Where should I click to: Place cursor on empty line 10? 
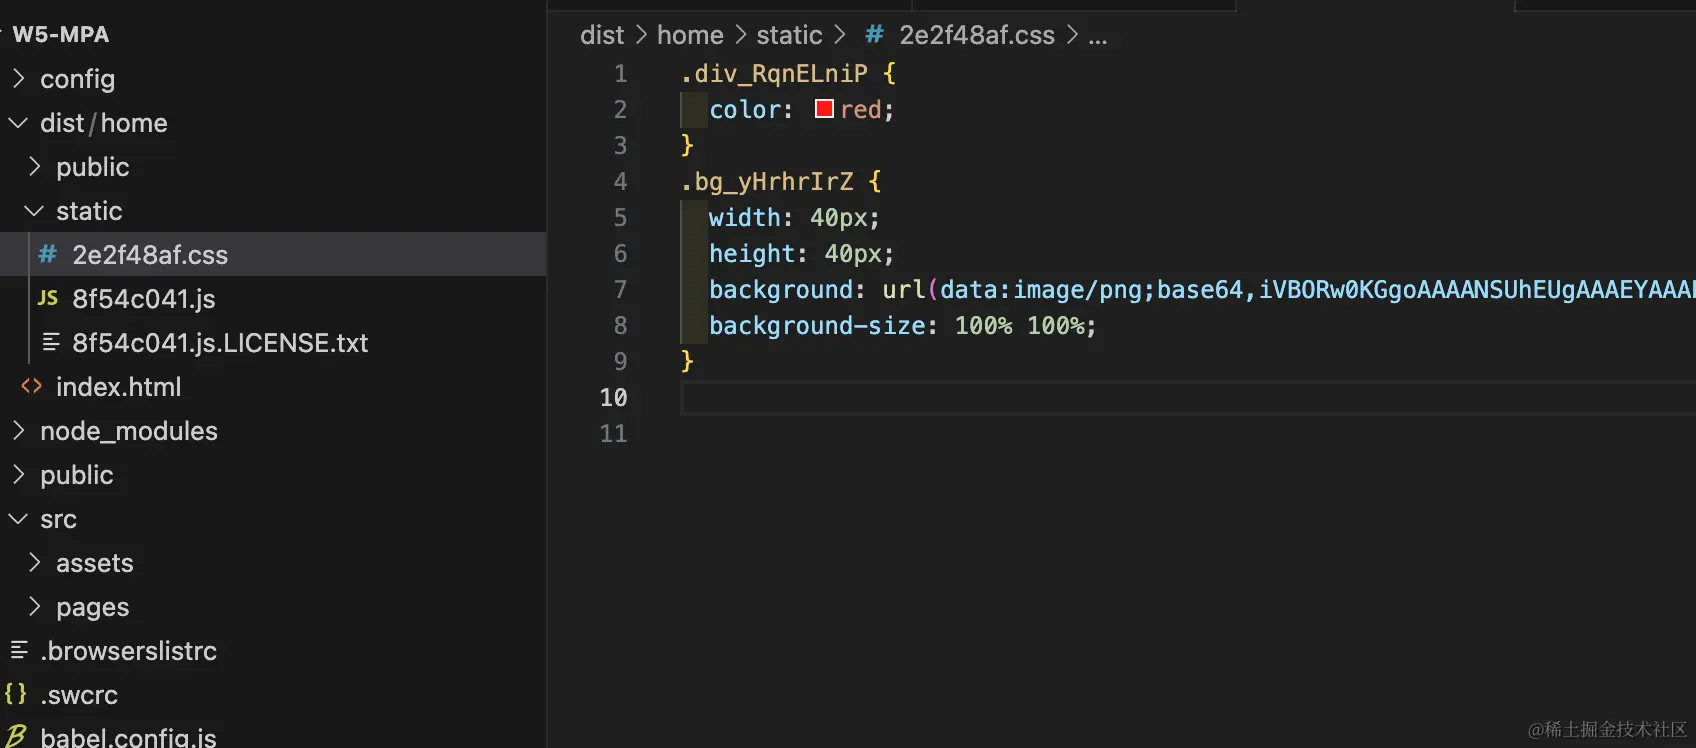1188,397
